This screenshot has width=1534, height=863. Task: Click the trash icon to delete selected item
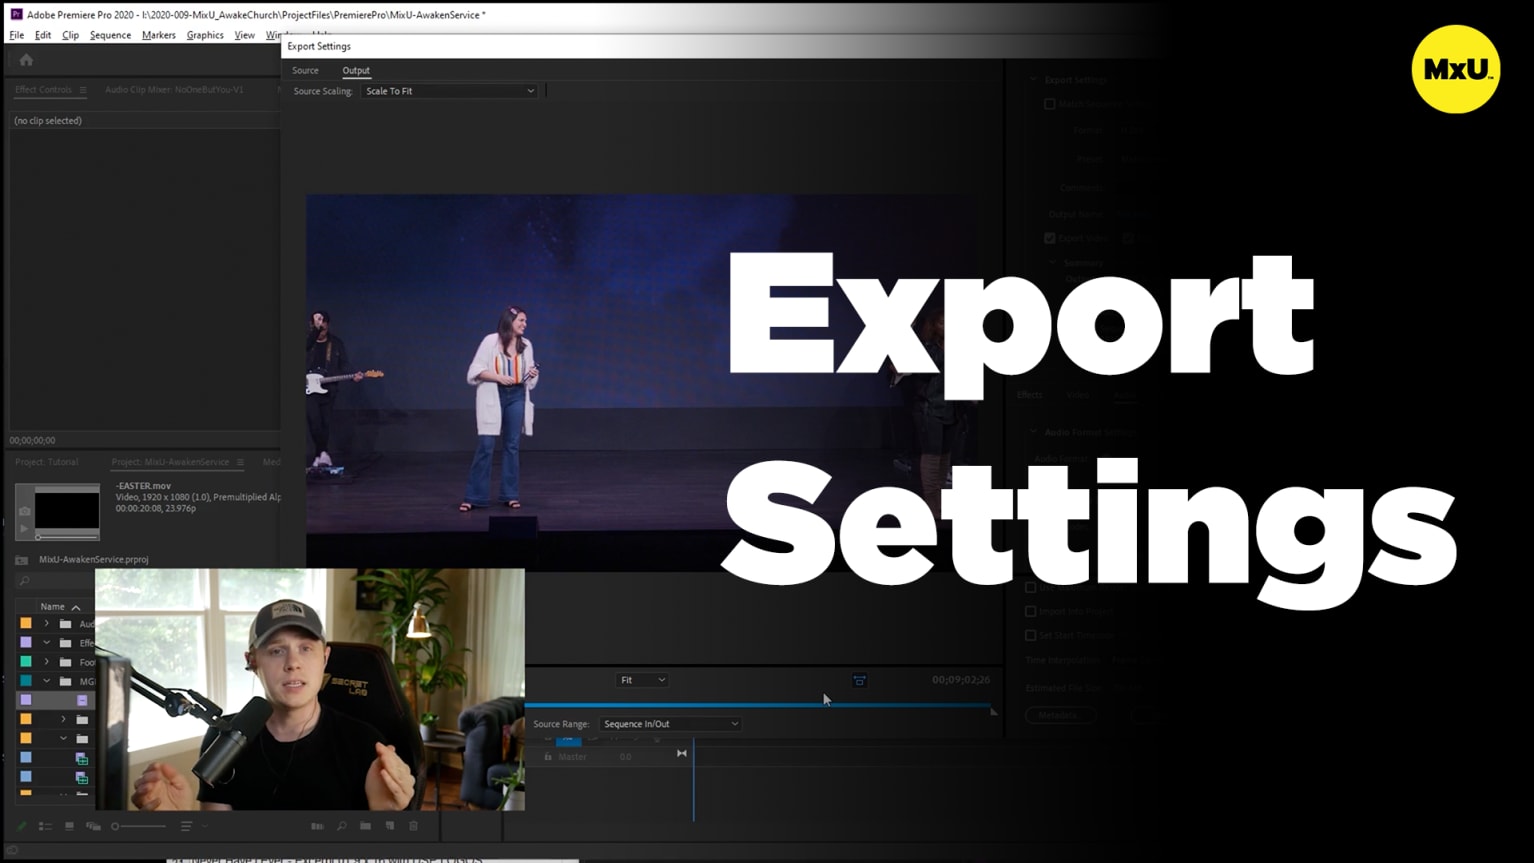(x=413, y=826)
